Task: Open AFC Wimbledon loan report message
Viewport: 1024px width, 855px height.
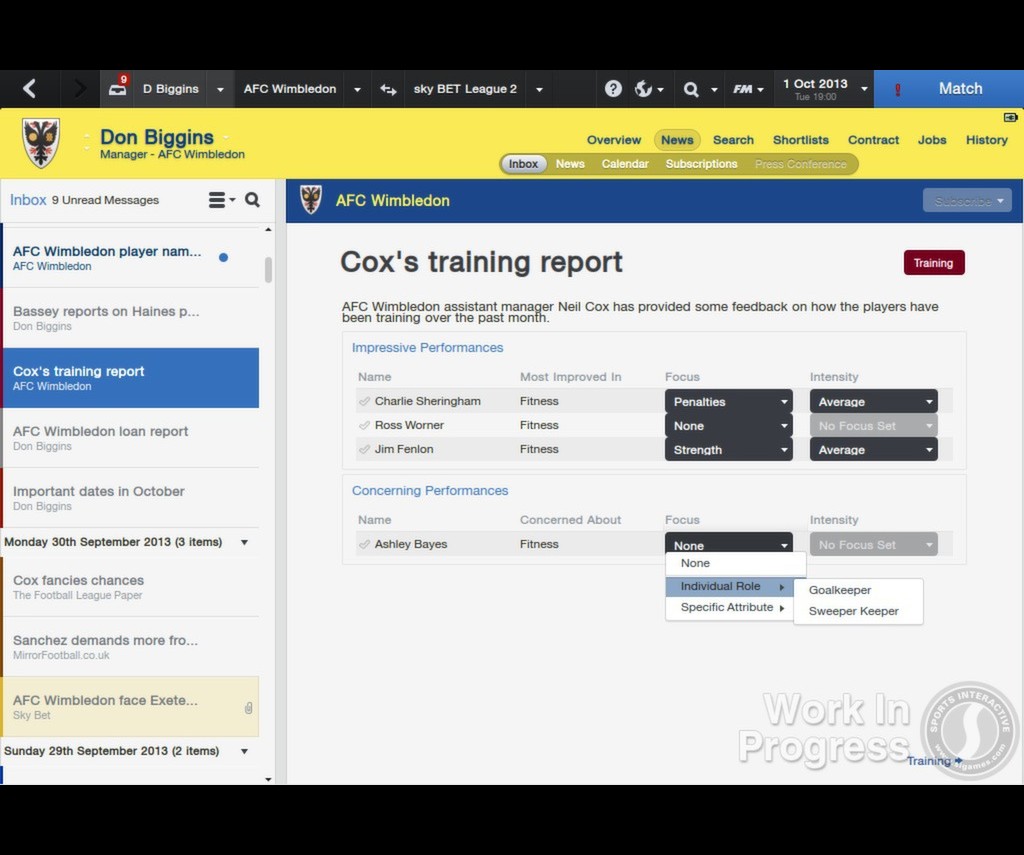Action: [x=131, y=438]
